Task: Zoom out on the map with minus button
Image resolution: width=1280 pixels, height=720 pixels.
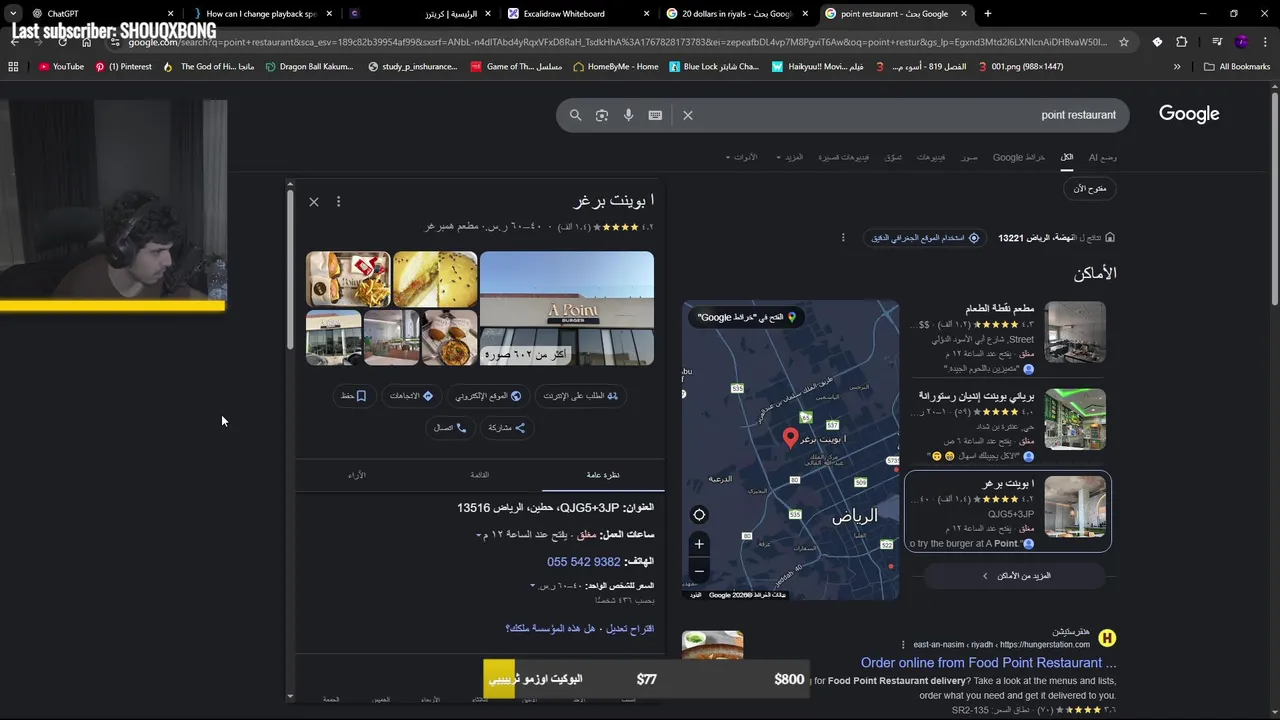Action: (699, 571)
